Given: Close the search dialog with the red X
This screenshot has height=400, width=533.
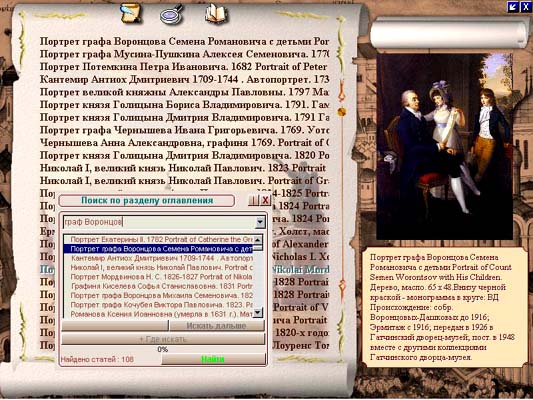Looking at the screenshot, I should pos(265,201).
